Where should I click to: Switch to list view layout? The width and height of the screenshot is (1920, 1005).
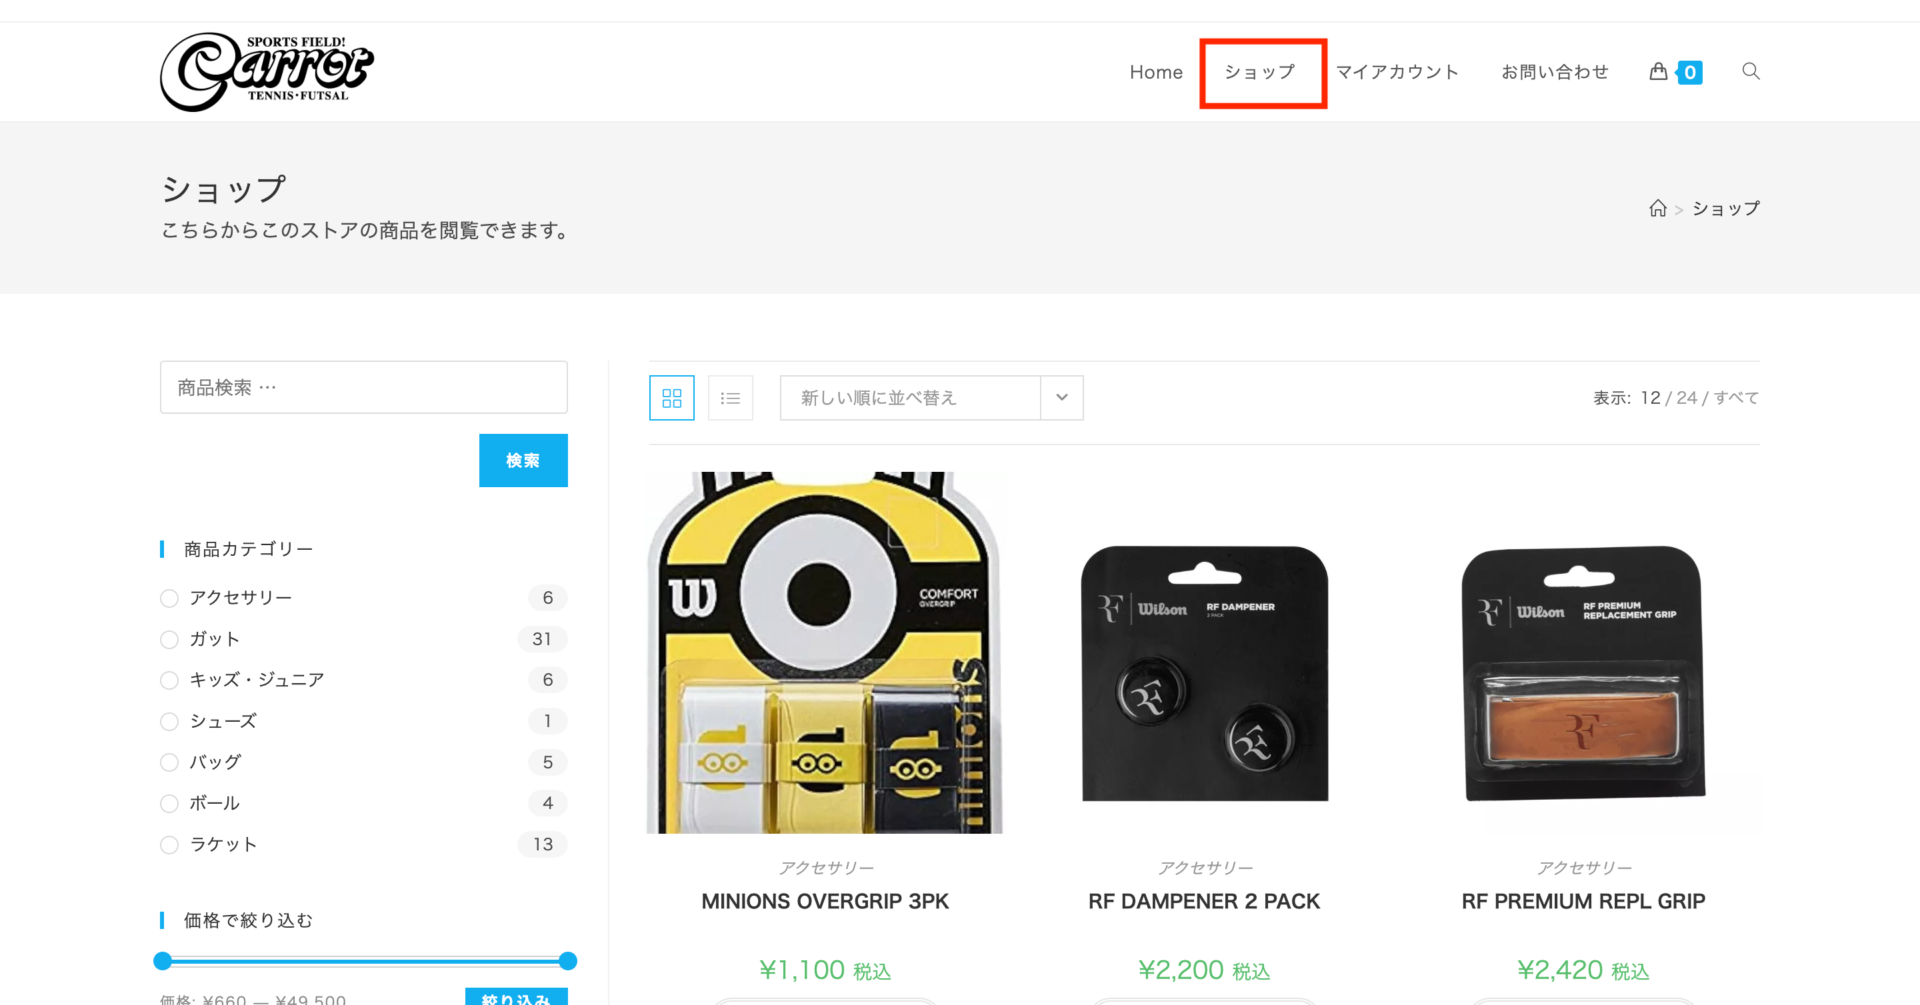point(730,398)
